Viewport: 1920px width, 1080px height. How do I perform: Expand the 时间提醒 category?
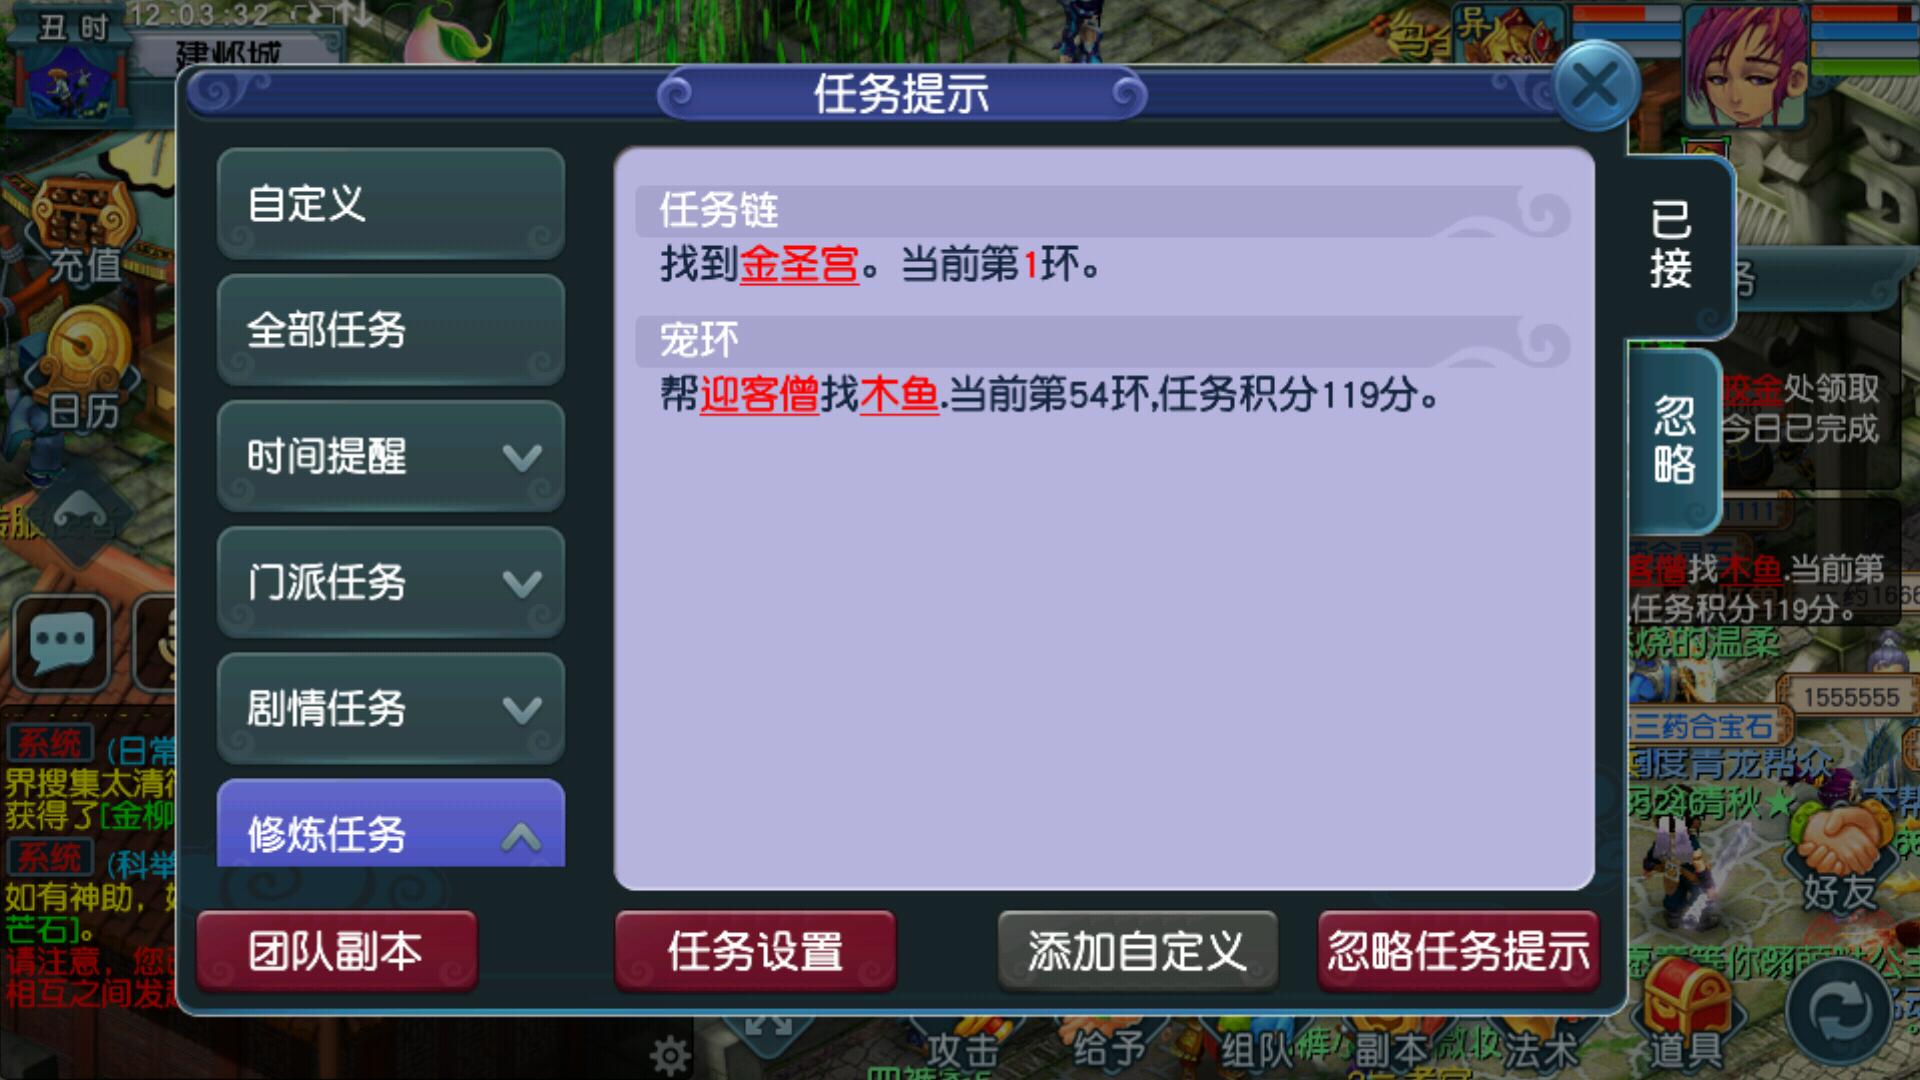point(391,456)
